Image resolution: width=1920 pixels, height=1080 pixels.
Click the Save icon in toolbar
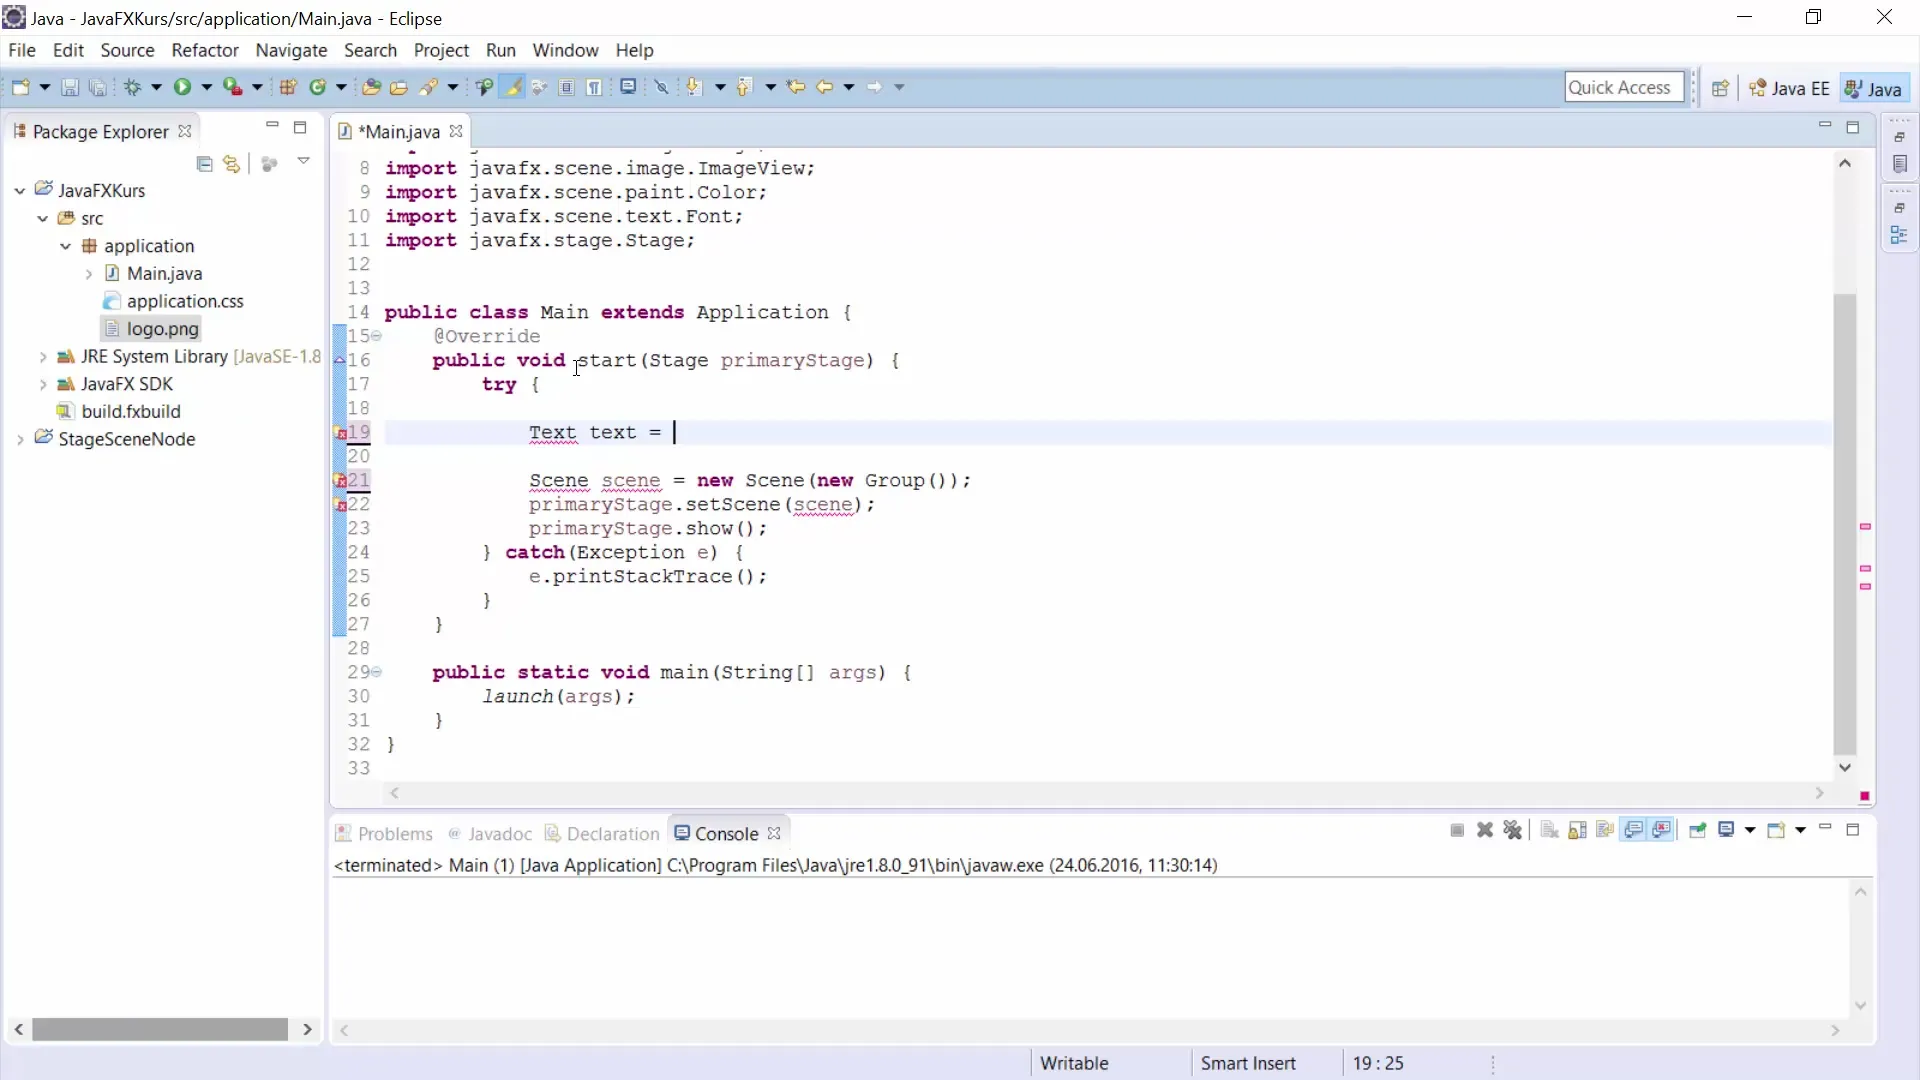[x=70, y=87]
